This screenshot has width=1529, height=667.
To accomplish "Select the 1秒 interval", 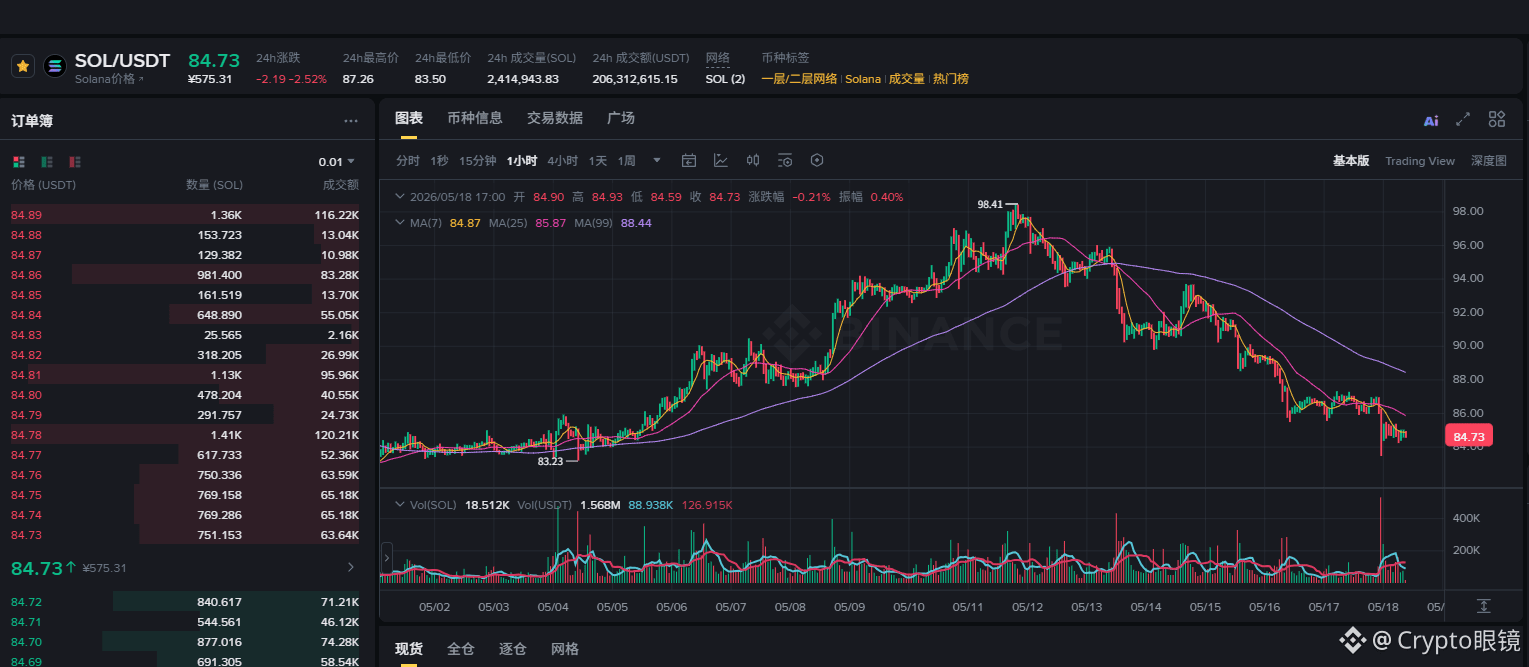I will (x=439, y=161).
